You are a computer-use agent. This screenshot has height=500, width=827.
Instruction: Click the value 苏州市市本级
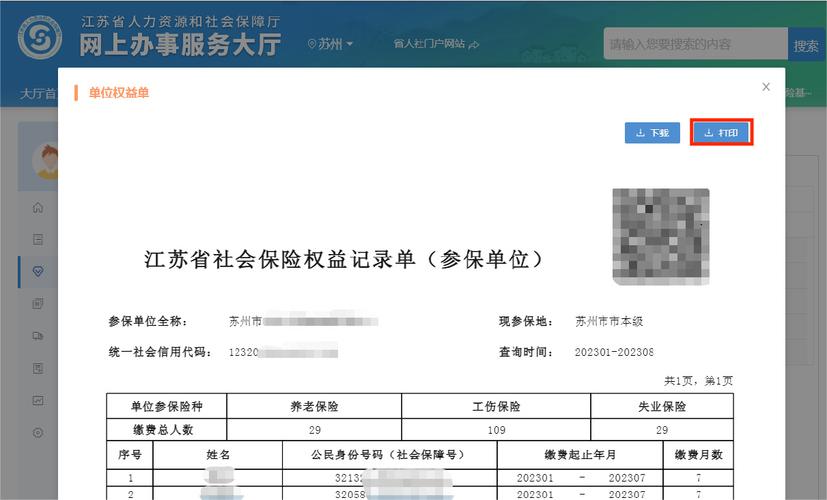pyautogui.click(x=609, y=321)
